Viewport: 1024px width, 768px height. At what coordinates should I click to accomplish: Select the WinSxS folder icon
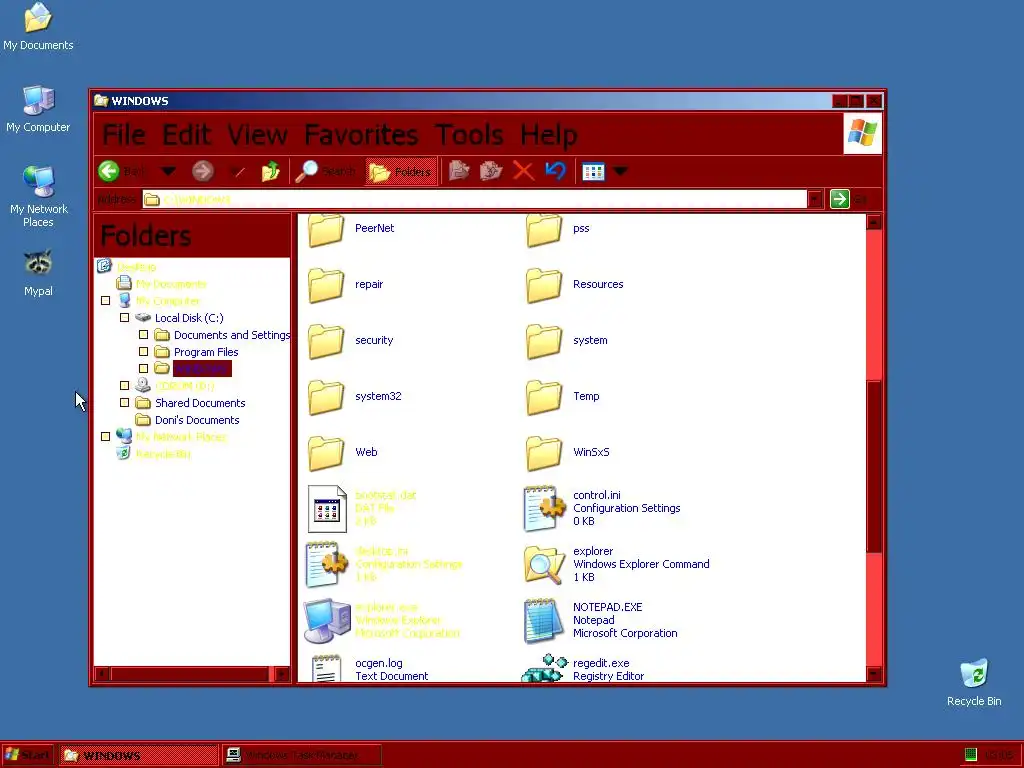[544, 453]
